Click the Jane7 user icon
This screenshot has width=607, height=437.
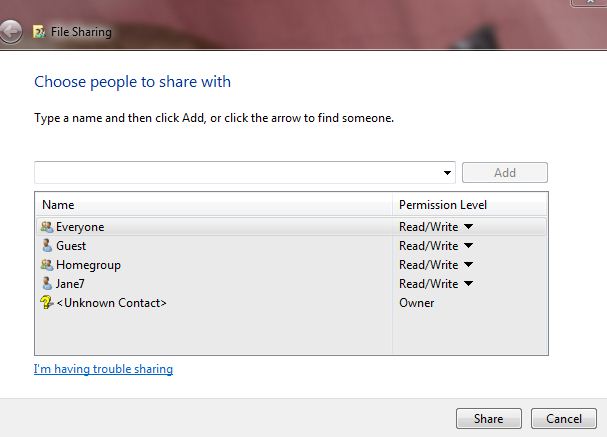(x=47, y=284)
